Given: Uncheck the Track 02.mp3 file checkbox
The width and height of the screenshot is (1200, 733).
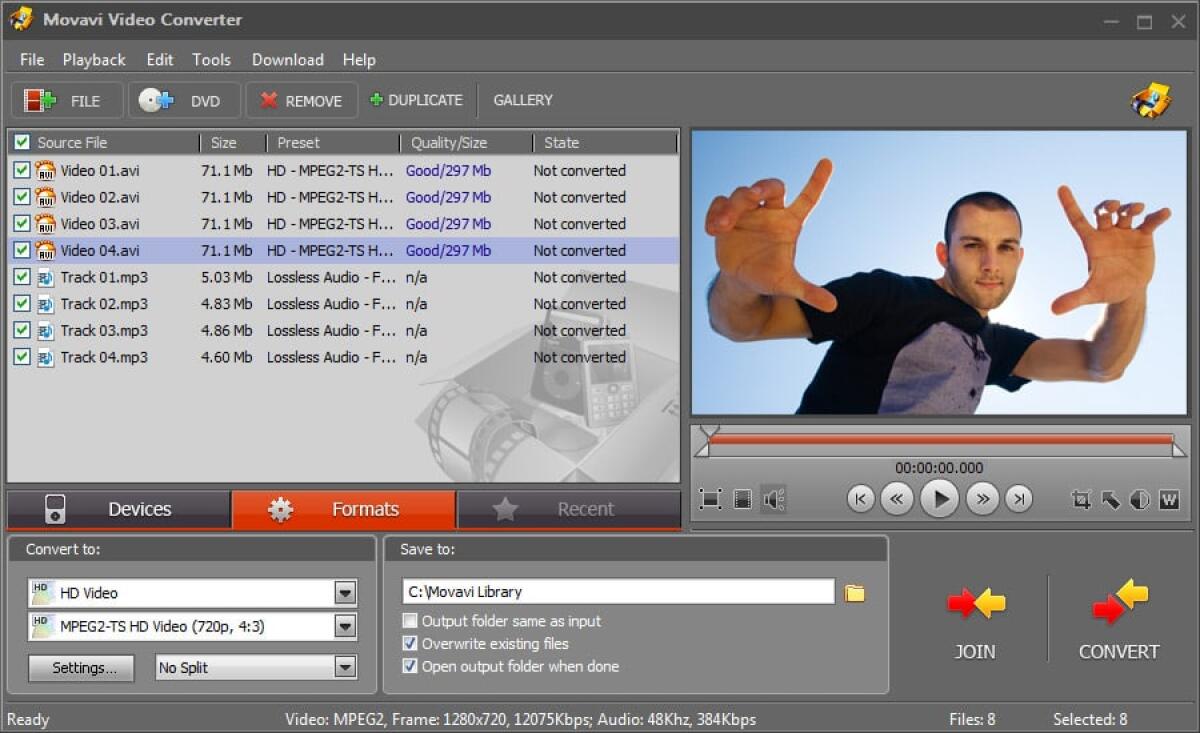Looking at the screenshot, I should coord(22,303).
